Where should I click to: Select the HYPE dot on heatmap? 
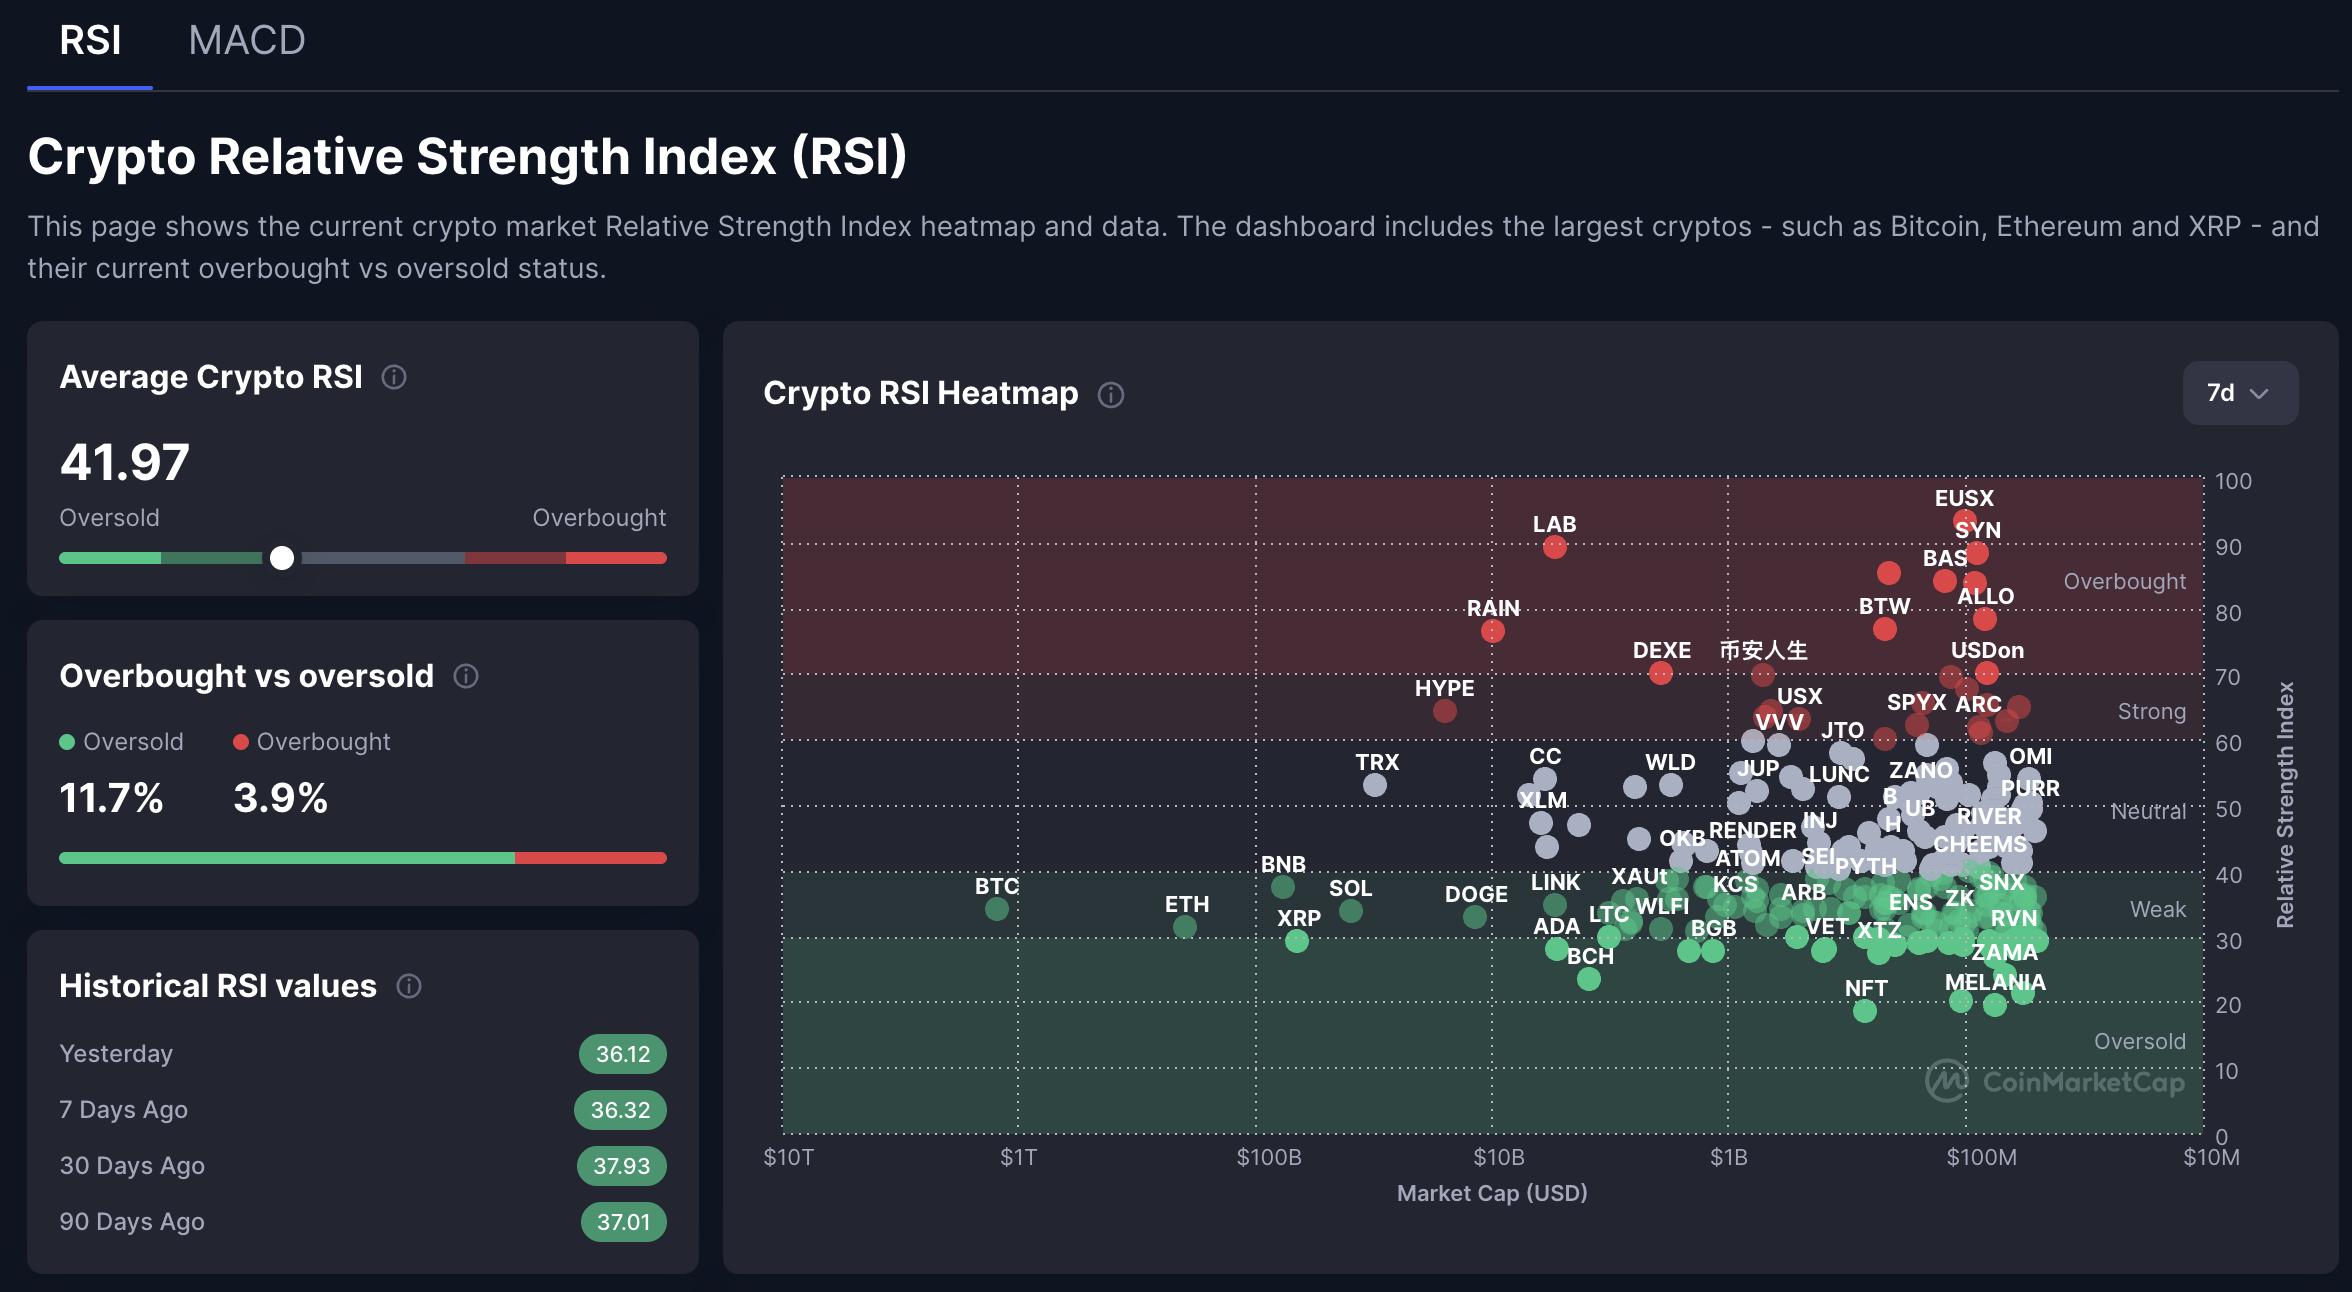pos(1445,711)
